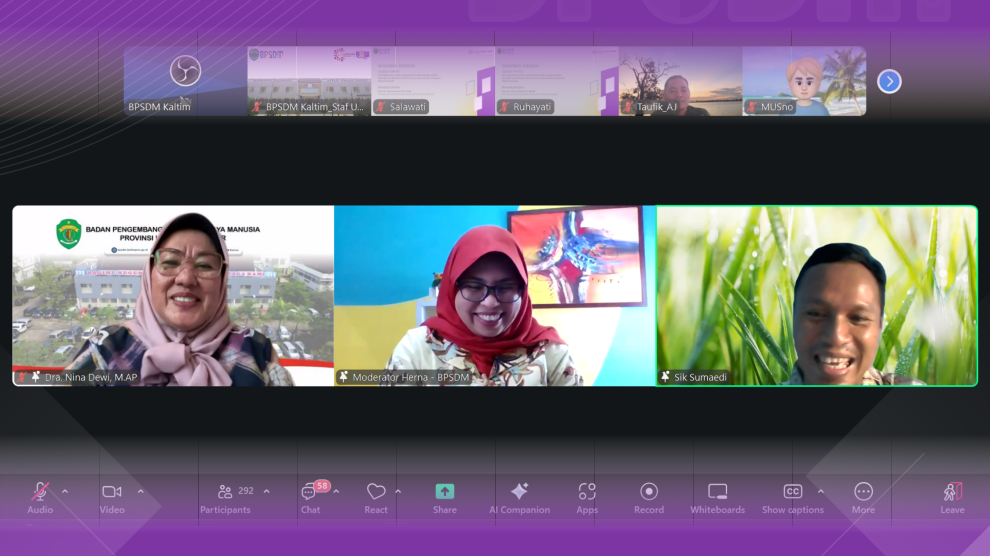Click the React heart icon
The height and width of the screenshot is (556, 990).
click(x=376, y=495)
